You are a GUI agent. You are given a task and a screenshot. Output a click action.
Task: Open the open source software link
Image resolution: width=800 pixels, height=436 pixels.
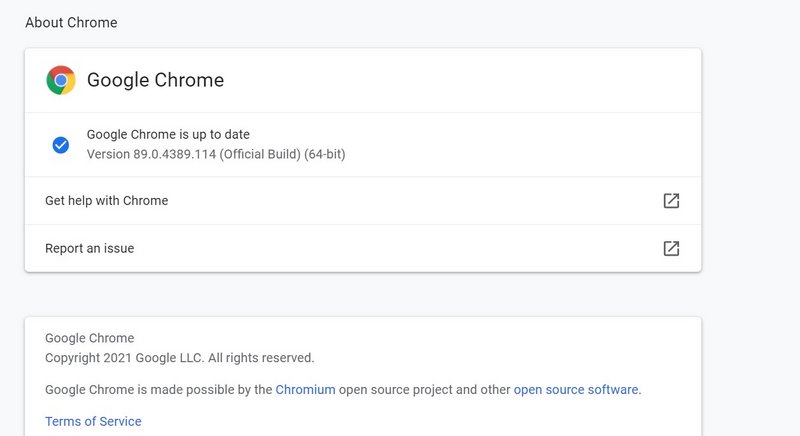coord(576,390)
